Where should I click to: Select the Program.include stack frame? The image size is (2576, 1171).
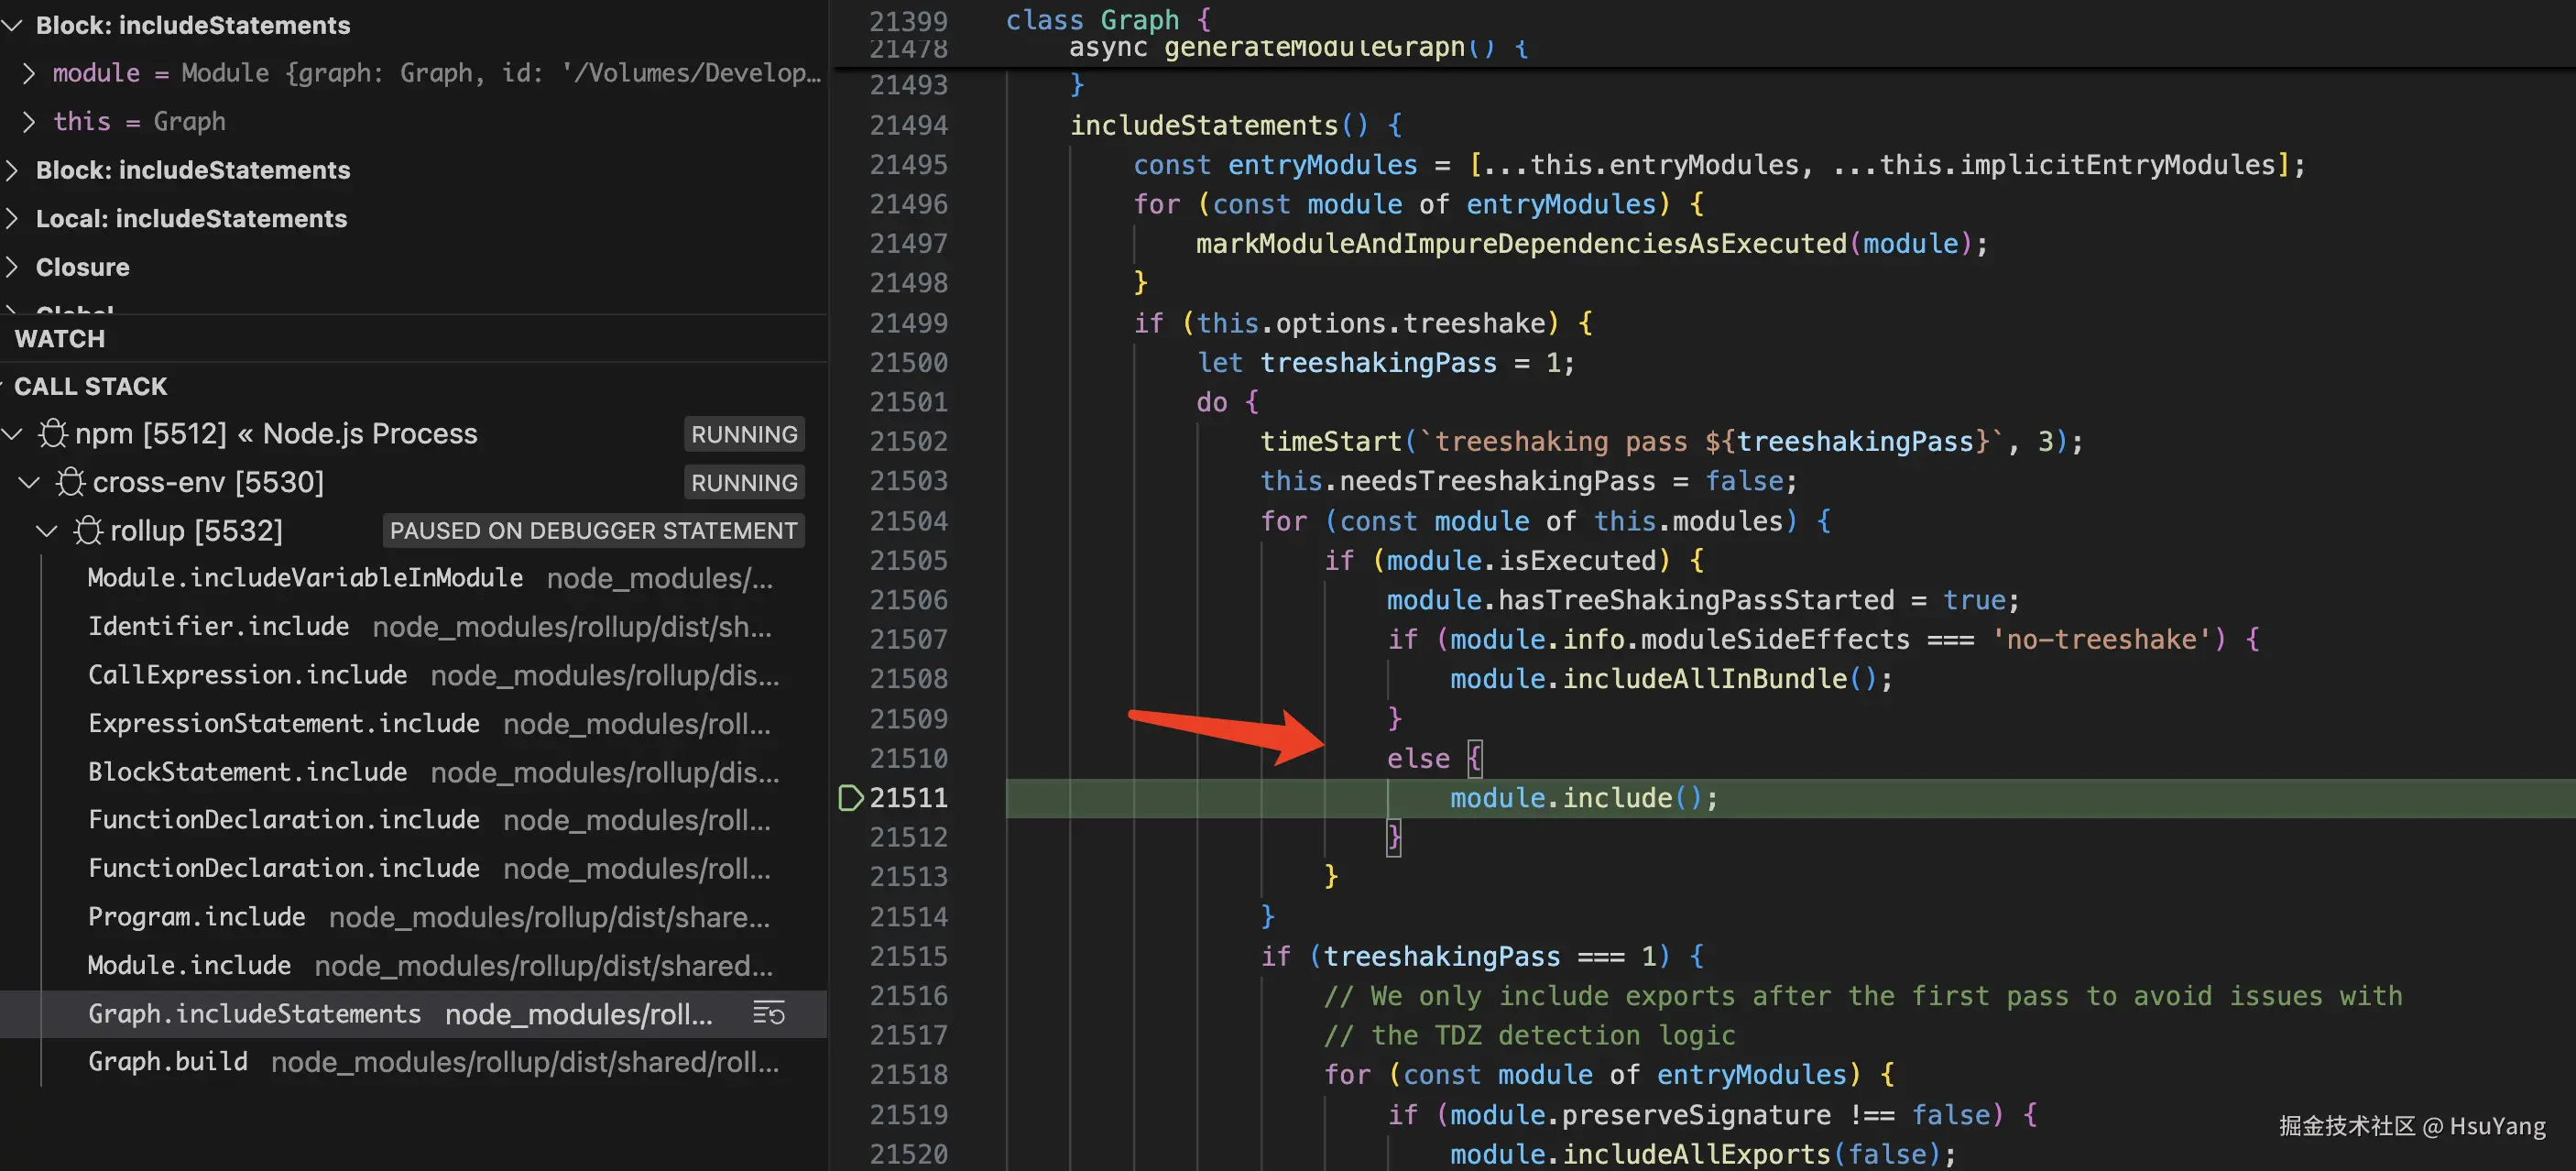click(x=196, y=916)
